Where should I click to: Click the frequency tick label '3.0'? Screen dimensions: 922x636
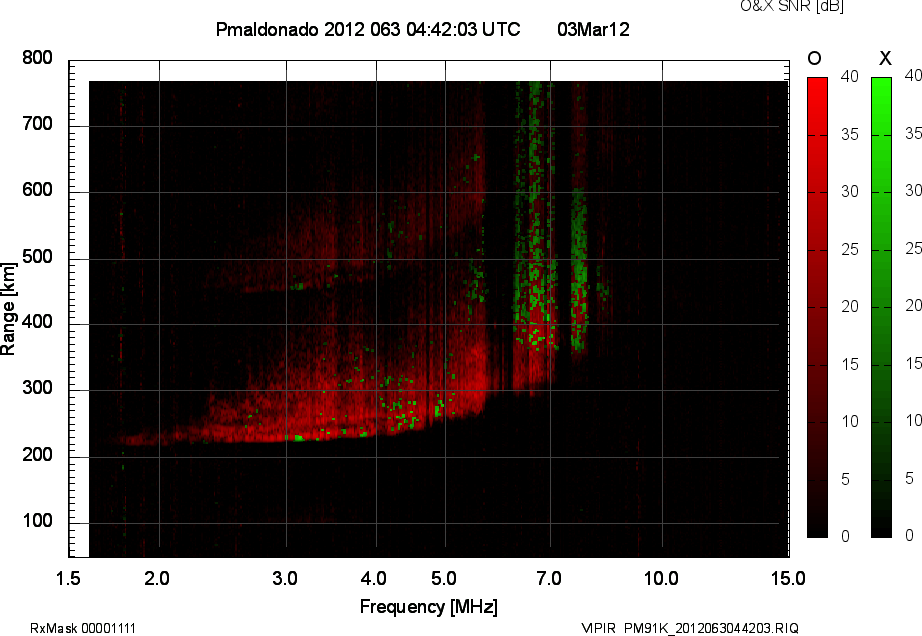click(x=285, y=578)
